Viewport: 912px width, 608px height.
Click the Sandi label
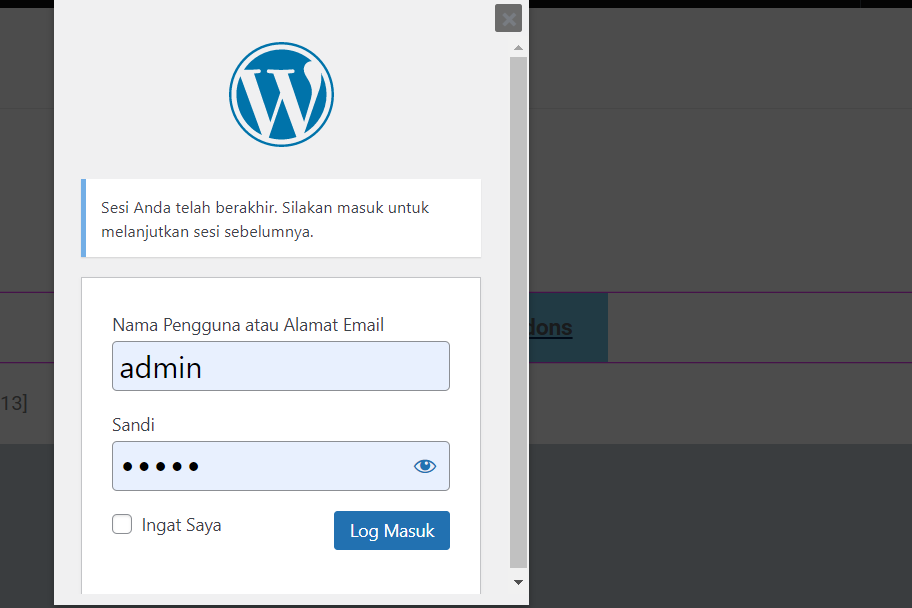pyautogui.click(x=133, y=425)
